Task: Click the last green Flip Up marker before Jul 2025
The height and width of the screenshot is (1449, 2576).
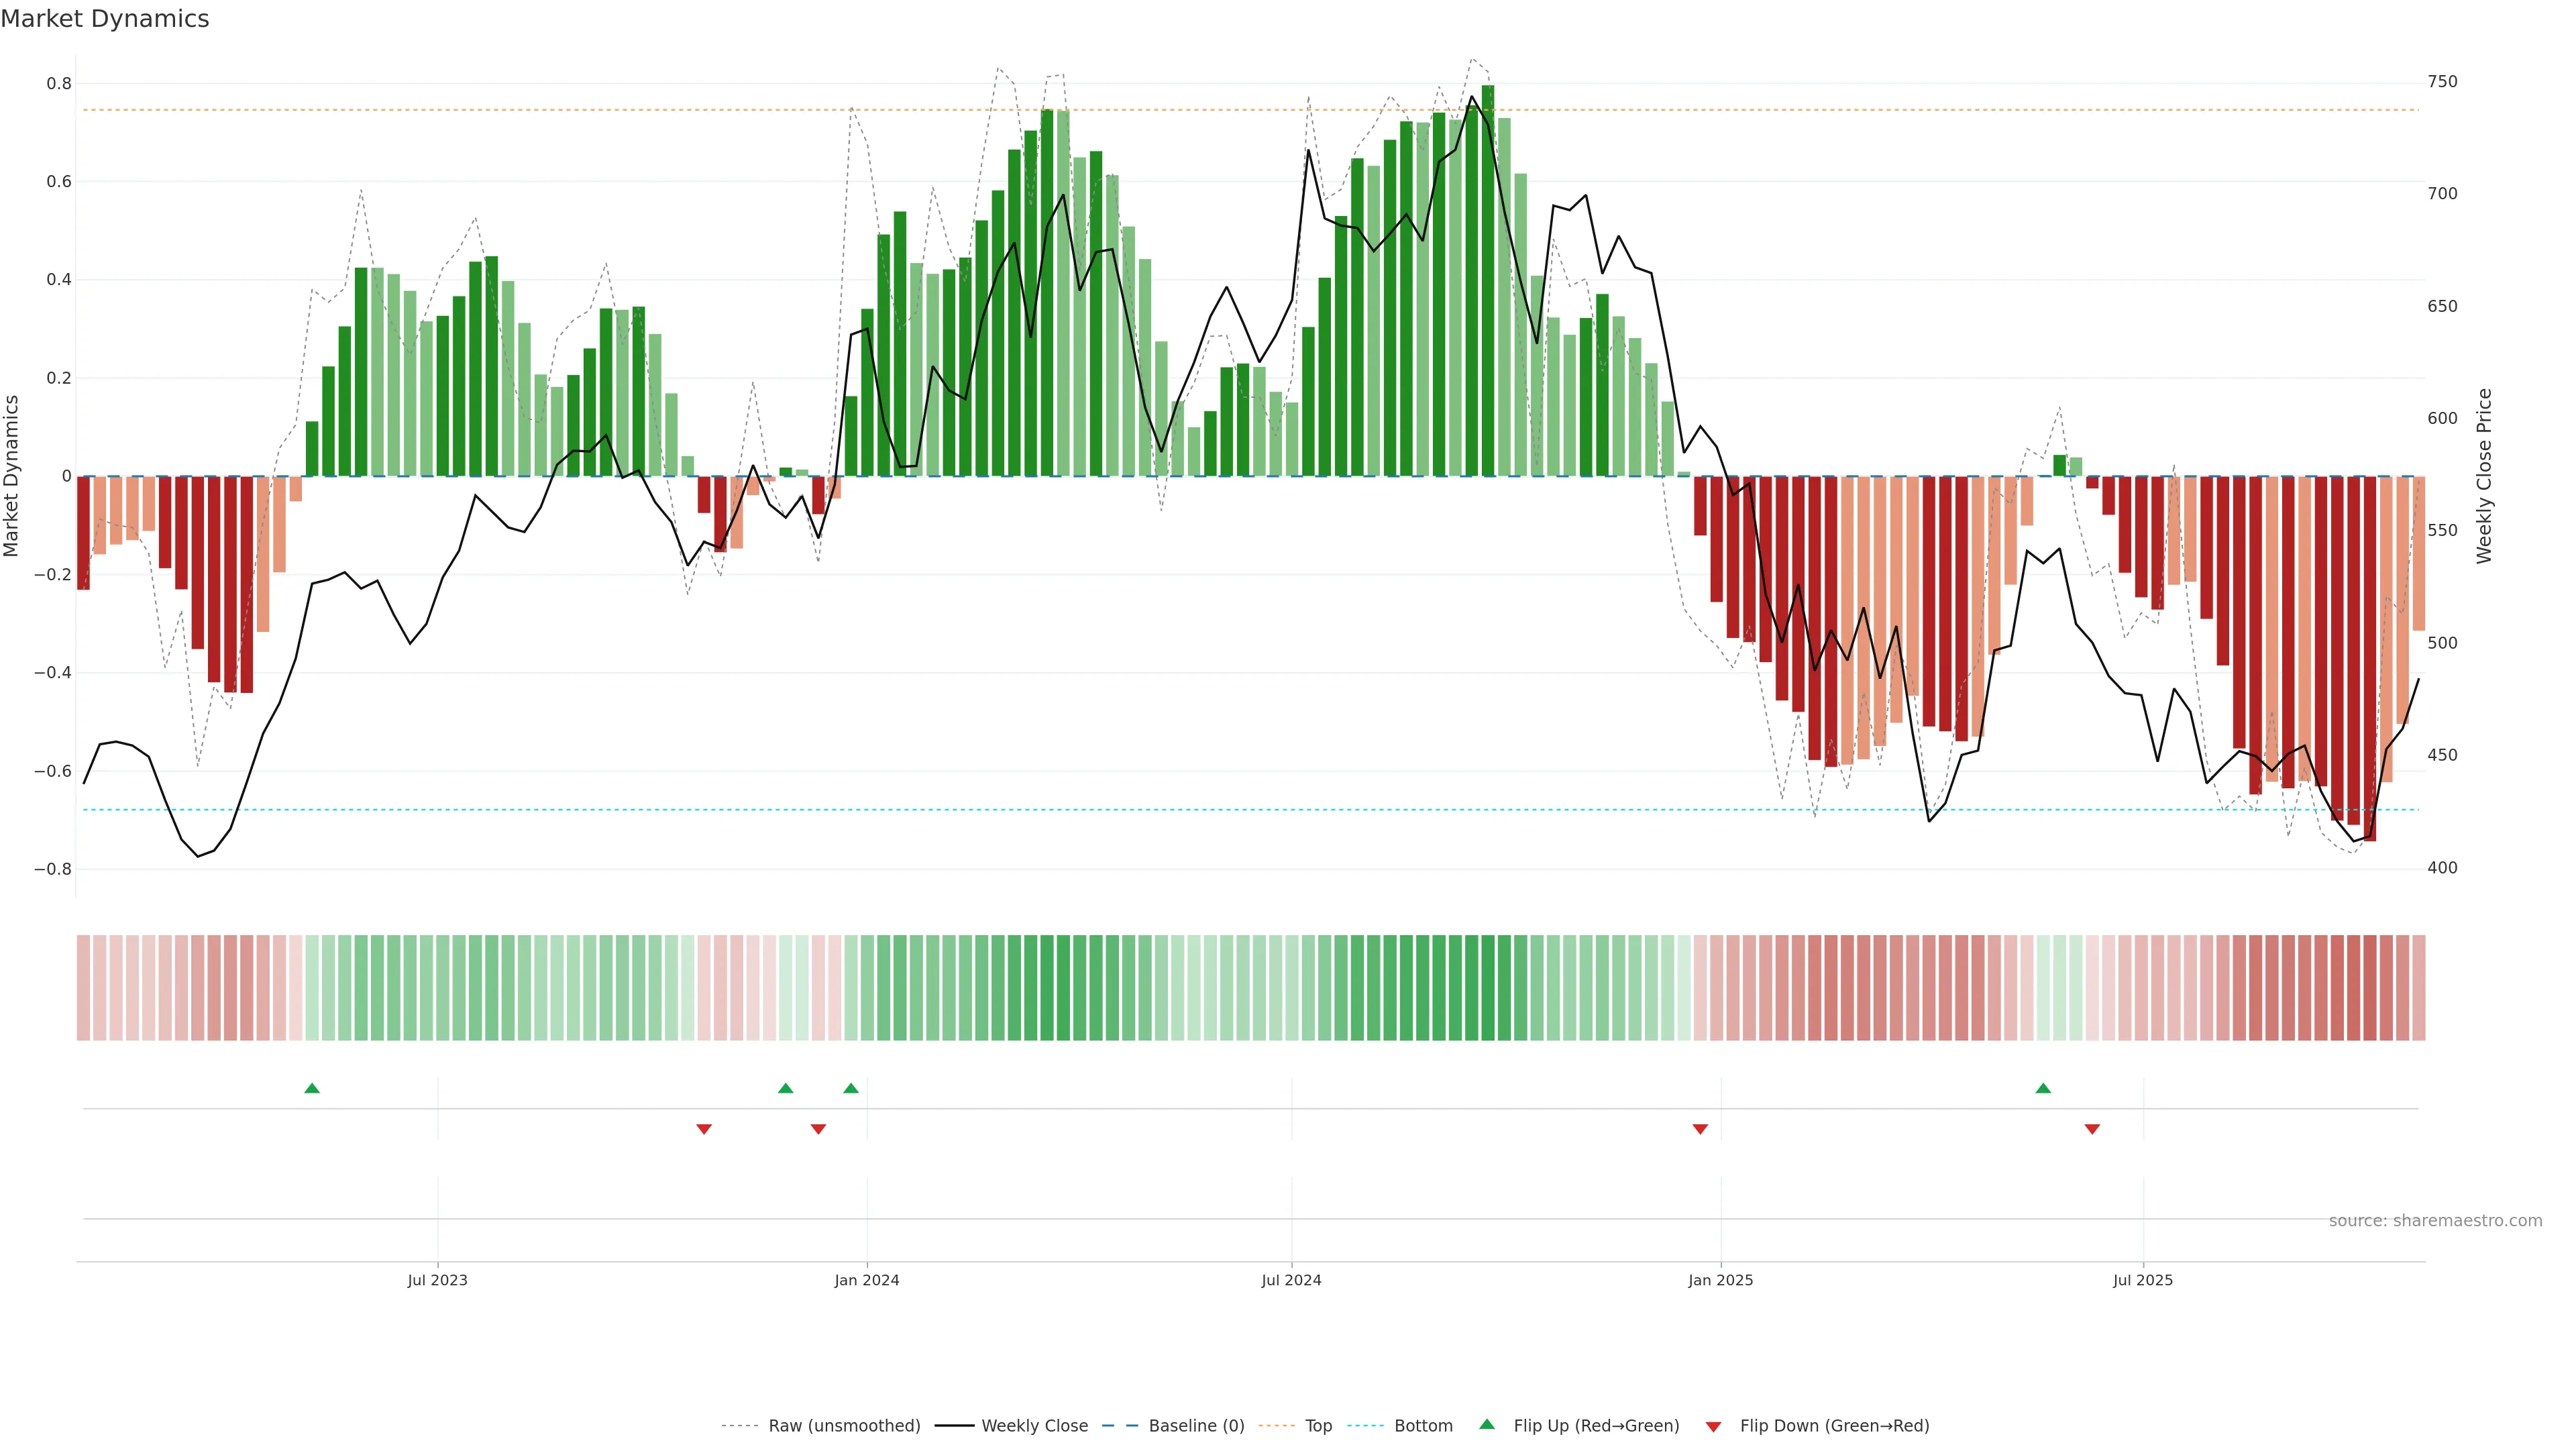Action: coord(2043,1088)
